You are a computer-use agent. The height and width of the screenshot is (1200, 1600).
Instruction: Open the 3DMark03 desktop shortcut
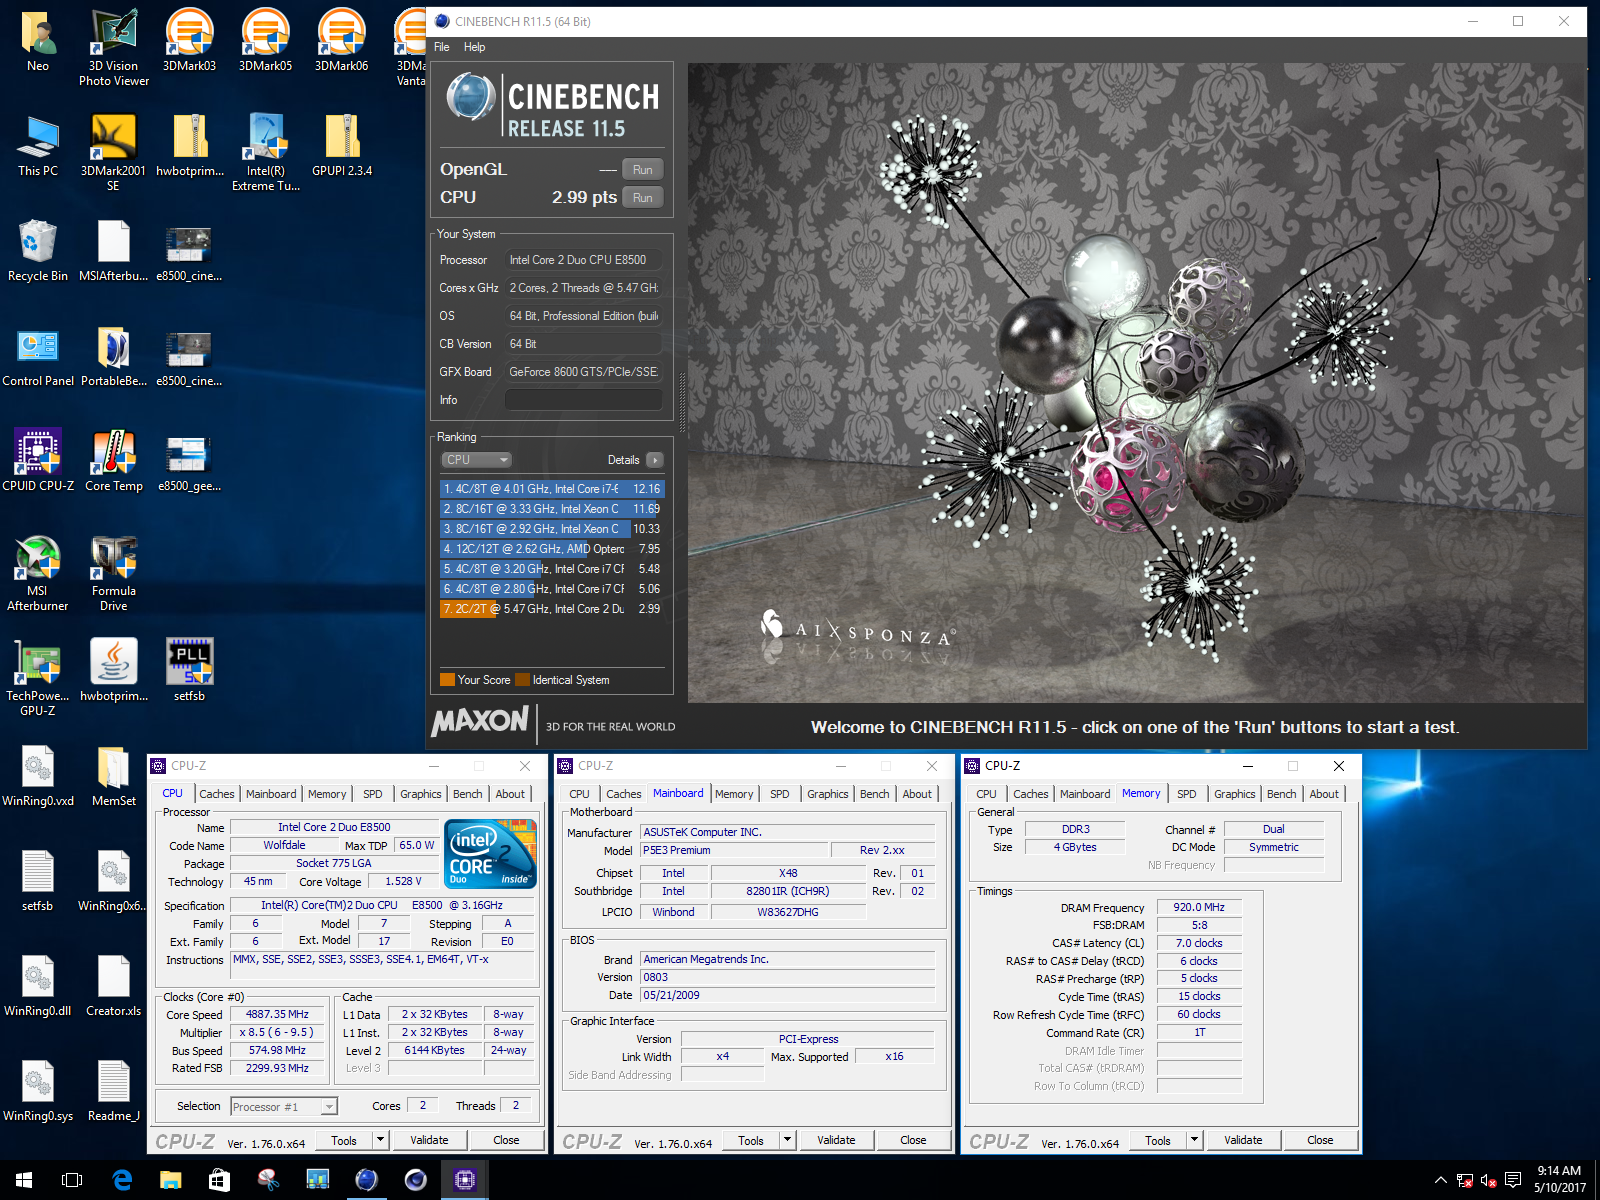point(189,40)
